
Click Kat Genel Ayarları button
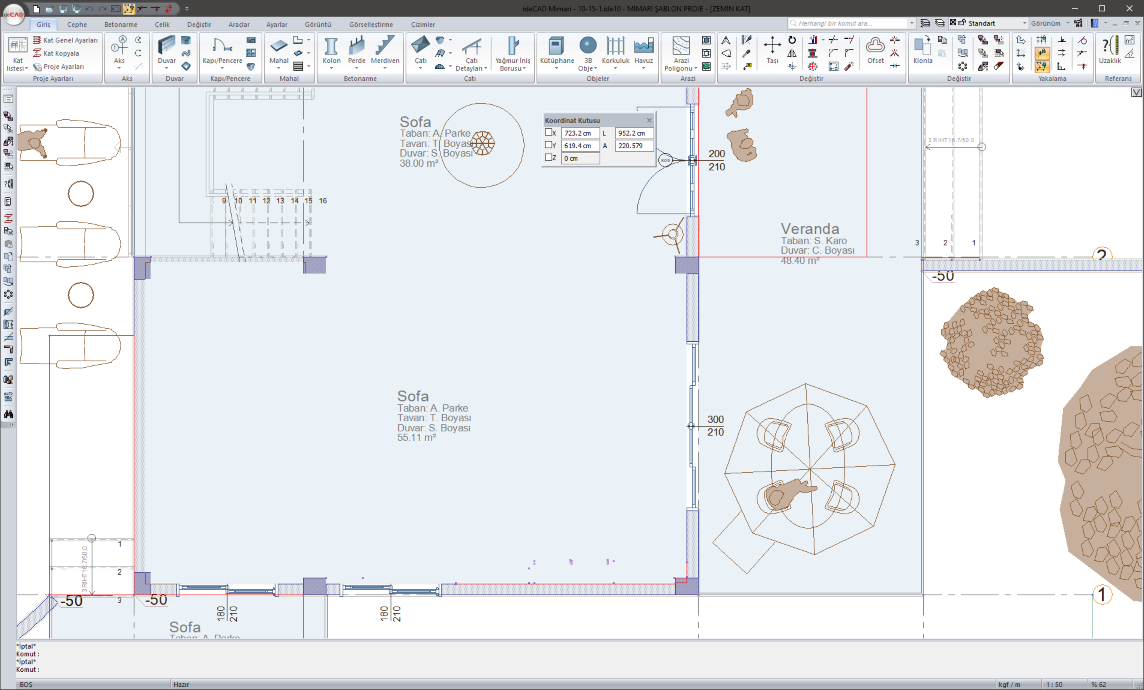pyautogui.click(x=66, y=40)
